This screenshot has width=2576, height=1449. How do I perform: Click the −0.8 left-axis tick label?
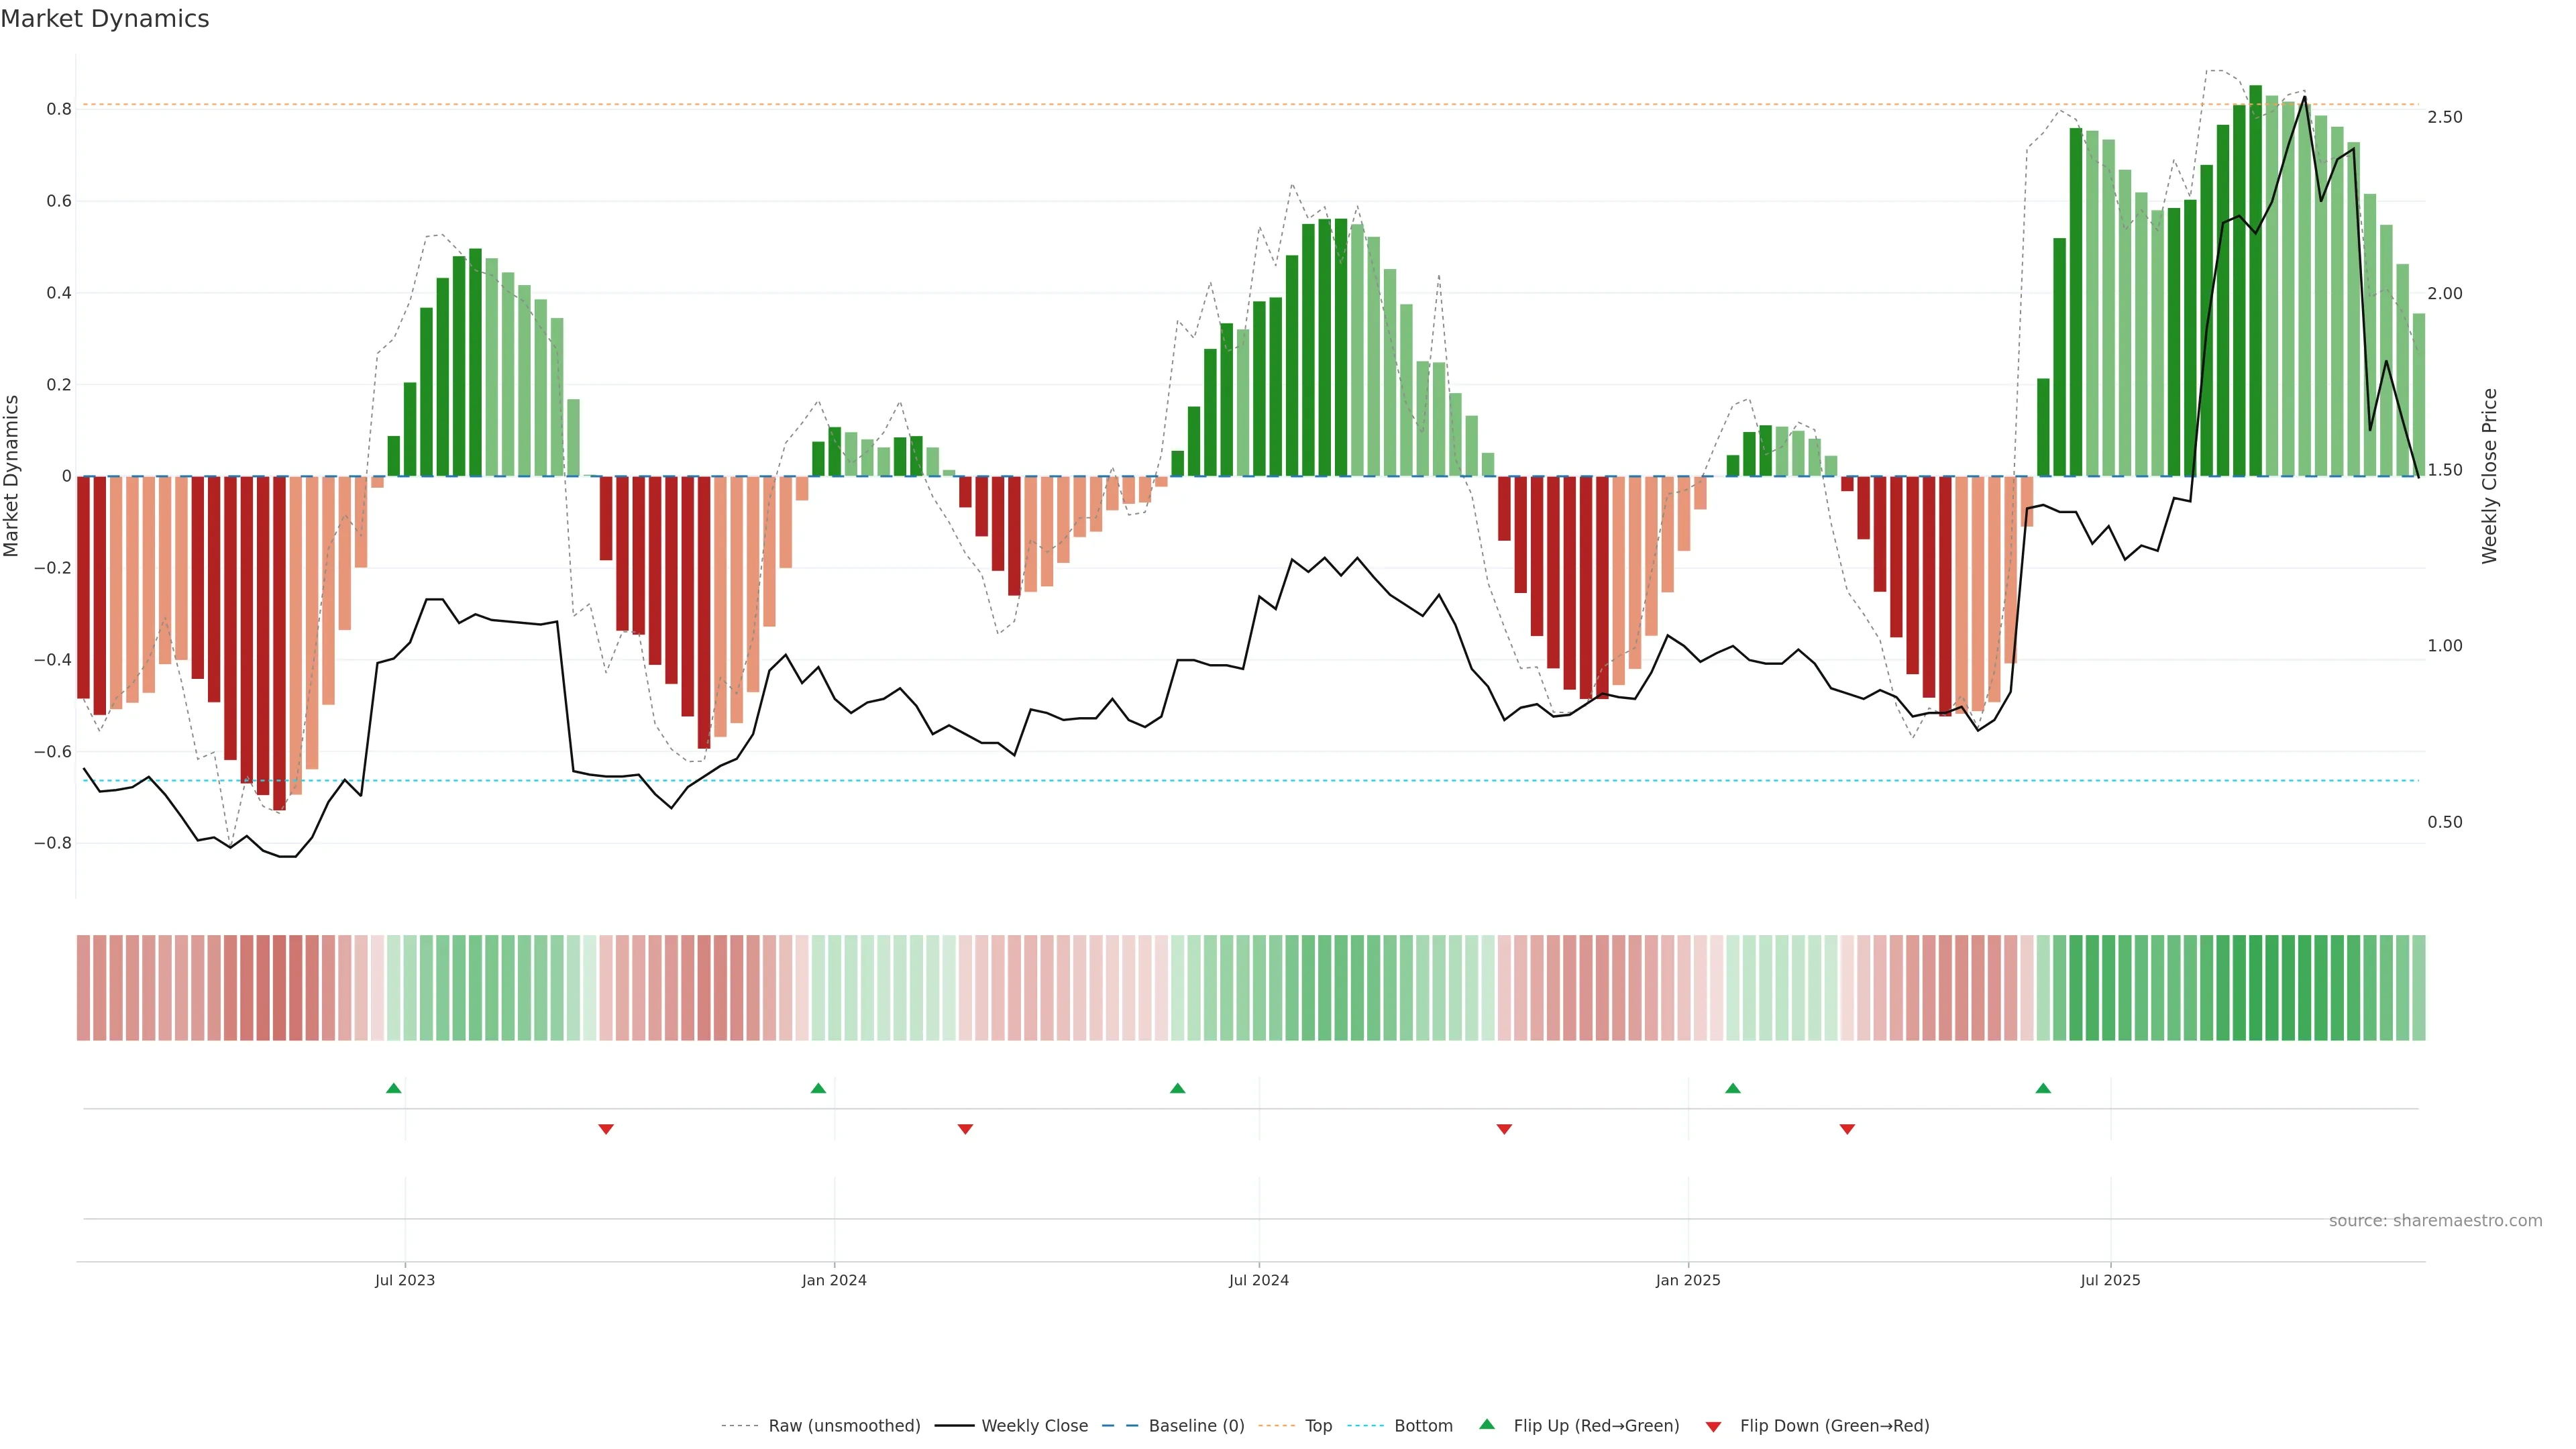coord(52,843)
